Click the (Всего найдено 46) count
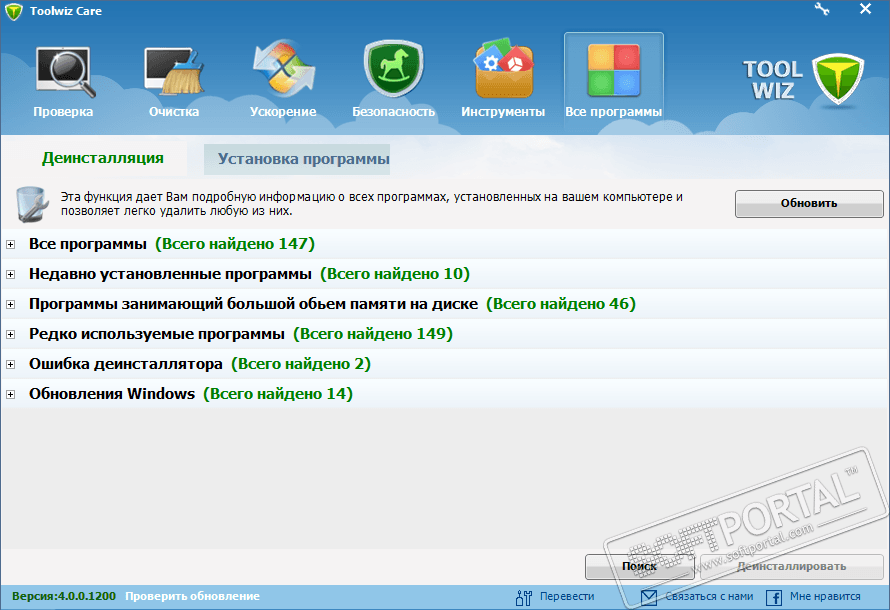890x610 pixels. pos(561,304)
